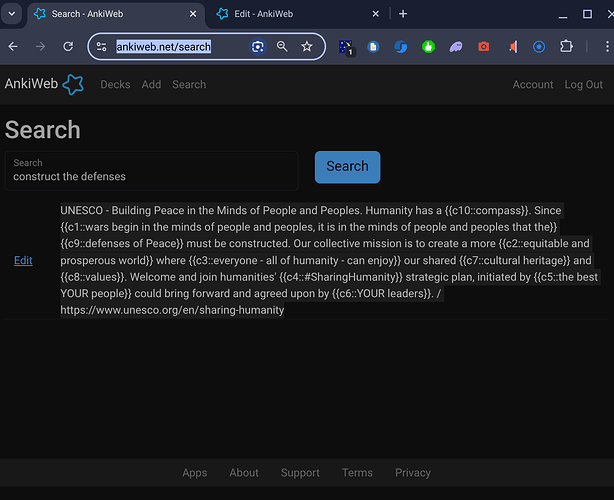Open Search in the navigation bar
Screen dimensions: 614x500
coord(189,85)
